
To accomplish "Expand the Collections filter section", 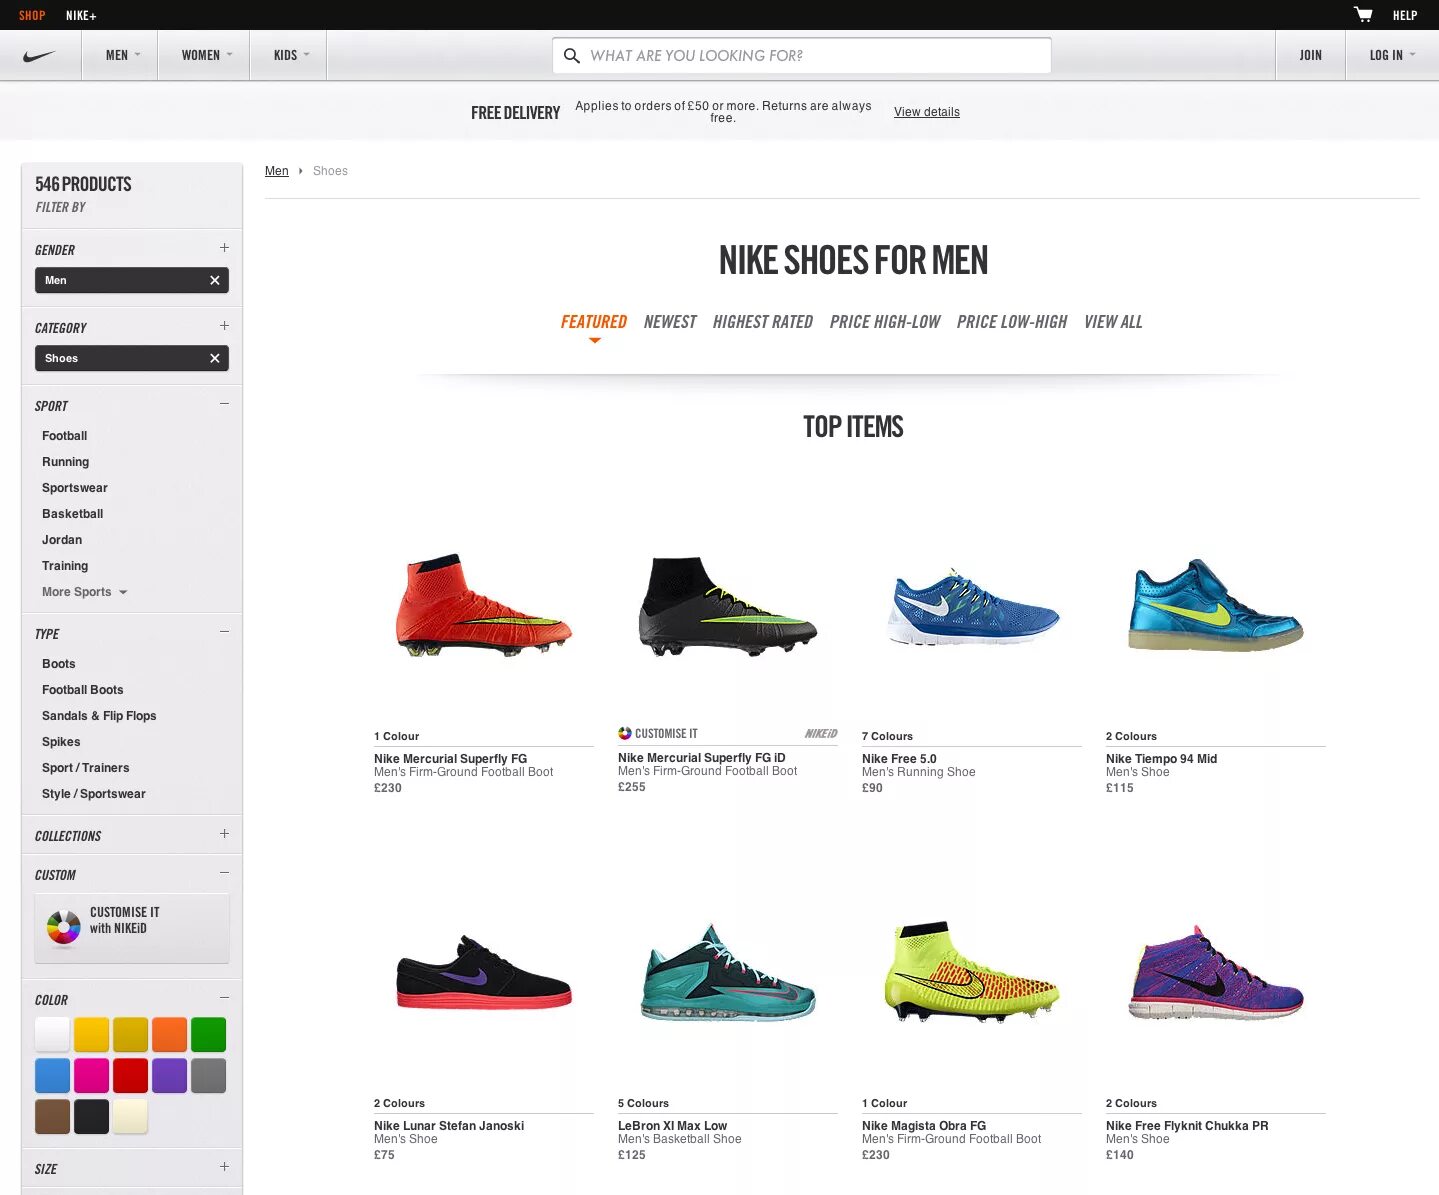I will click(224, 834).
